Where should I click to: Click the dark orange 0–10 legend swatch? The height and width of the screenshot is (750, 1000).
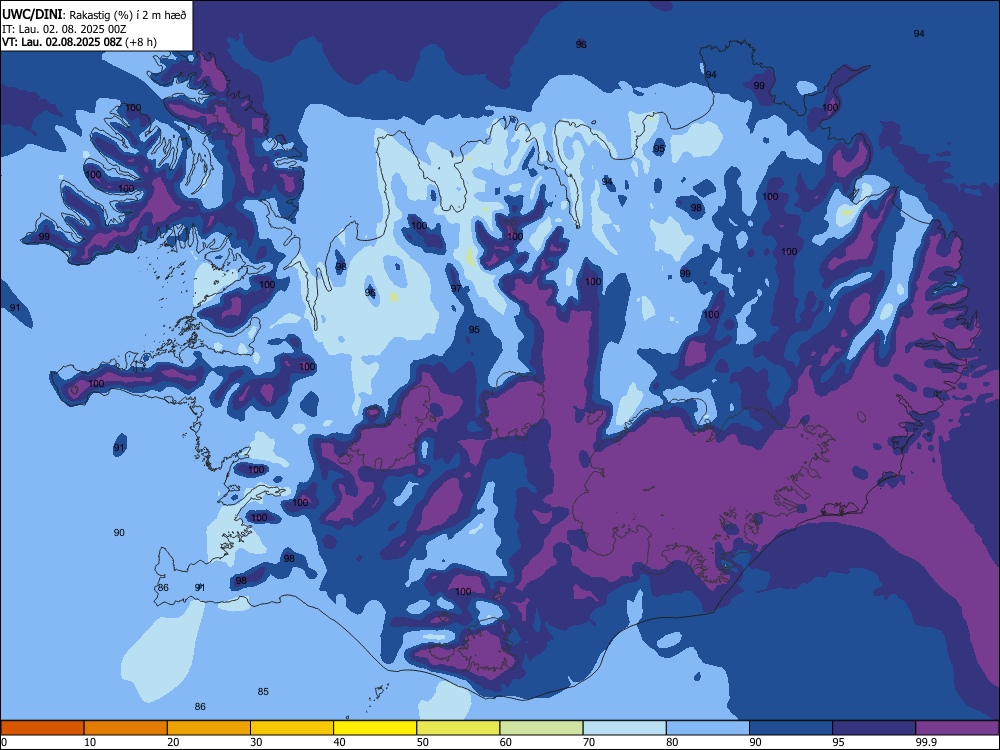tap(42, 728)
